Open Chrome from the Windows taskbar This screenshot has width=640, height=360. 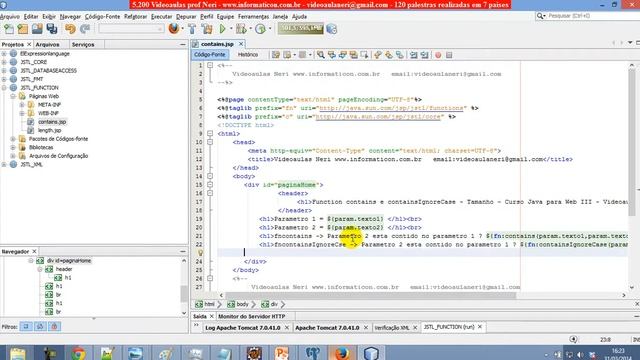click(x=78, y=353)
